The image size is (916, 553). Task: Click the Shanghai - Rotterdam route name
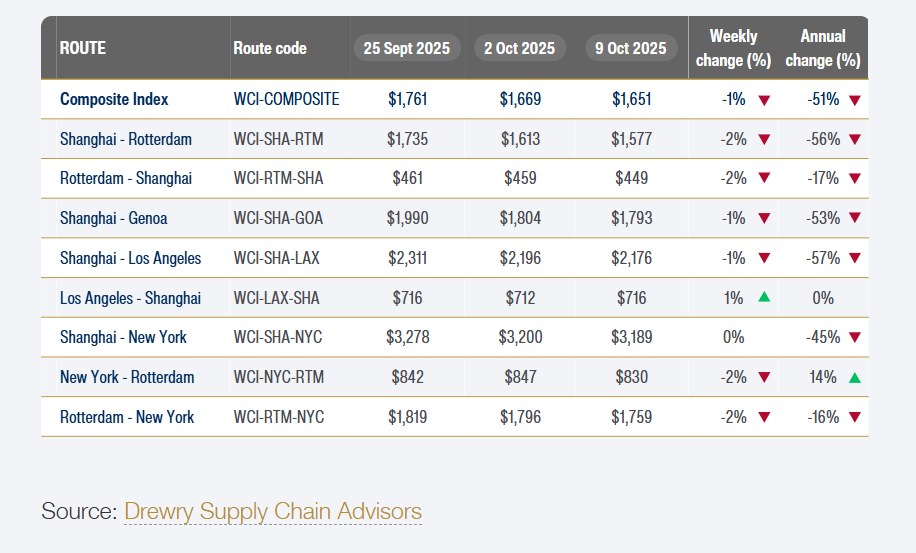point(126,139)
